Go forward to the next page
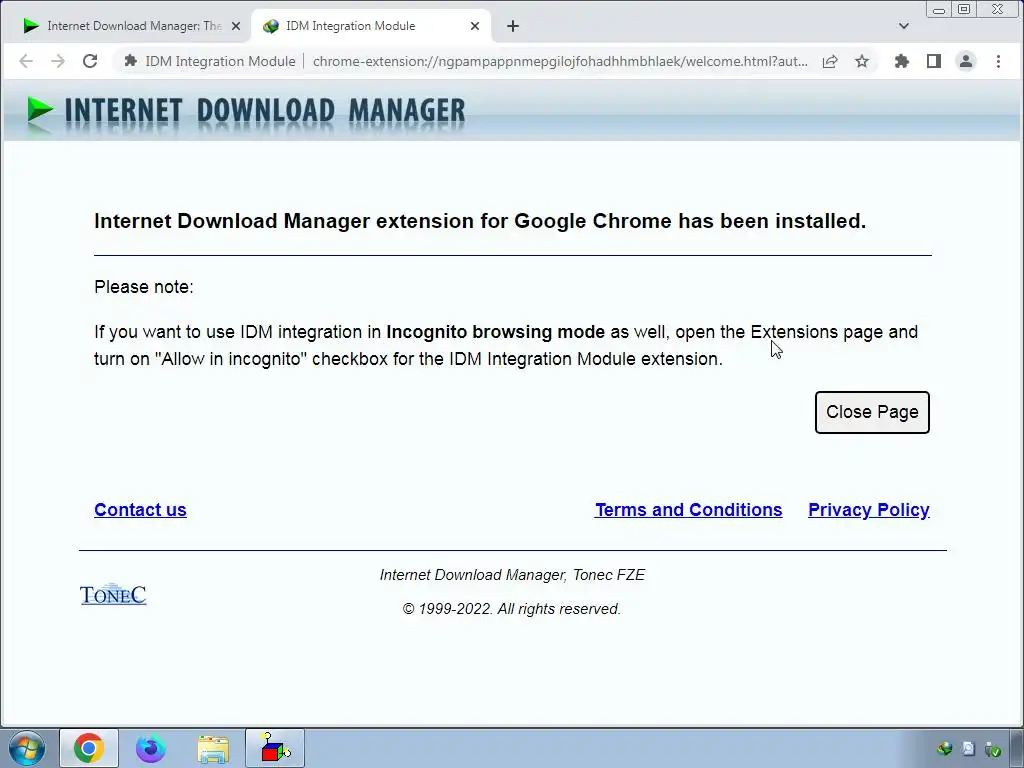This screenshot has height=768, width=1024. coord(58,61)
